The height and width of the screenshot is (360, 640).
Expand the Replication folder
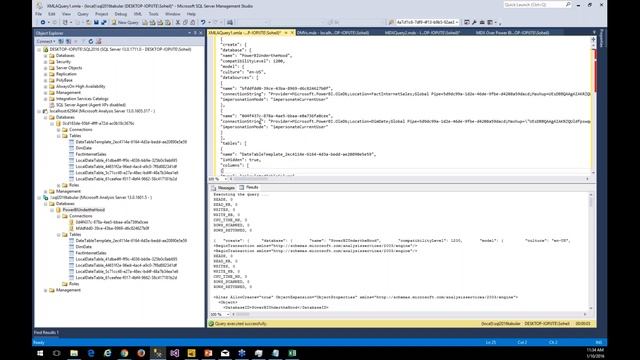click(x=46, y=74)
